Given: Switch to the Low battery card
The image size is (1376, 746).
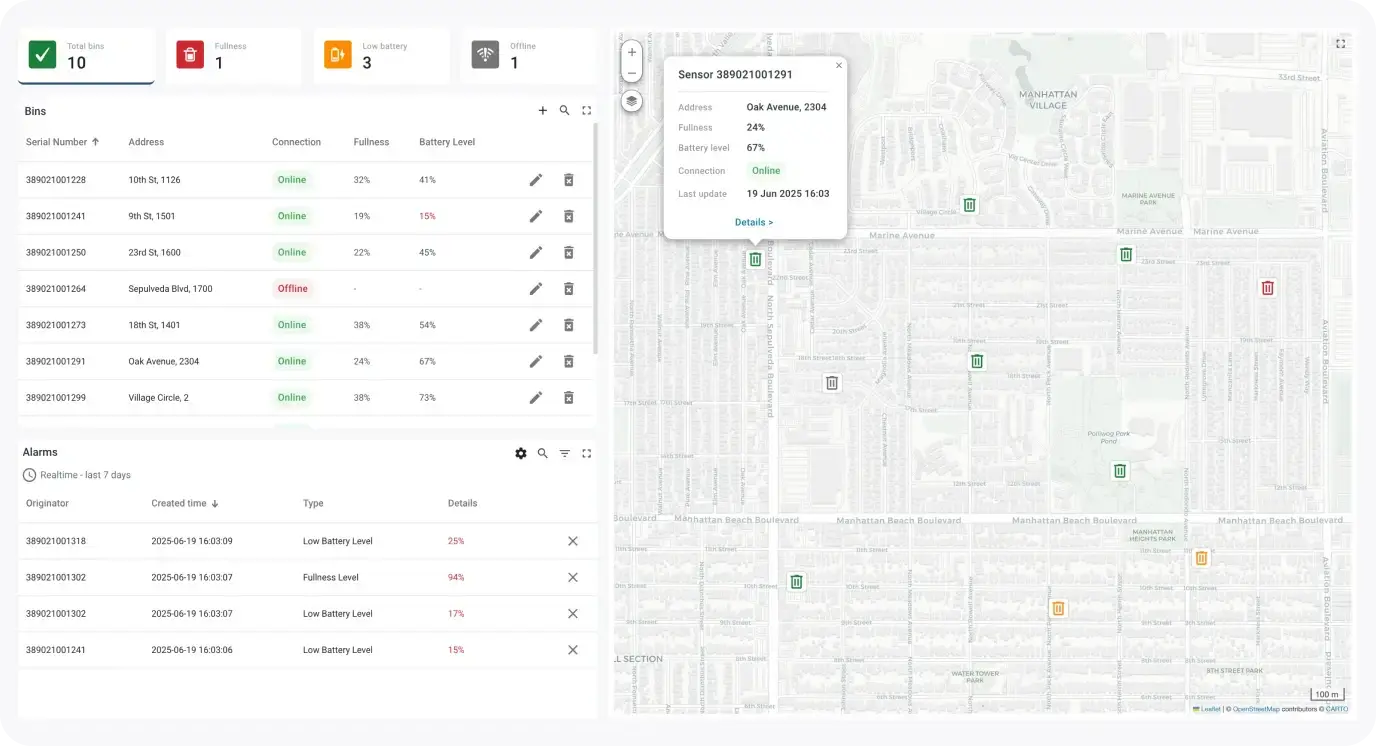Looking at the screenshot, I should point(381,55).
